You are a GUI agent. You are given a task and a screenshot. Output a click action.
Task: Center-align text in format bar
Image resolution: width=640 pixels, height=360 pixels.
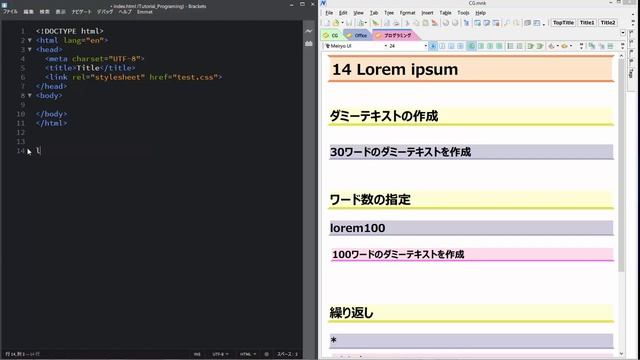tap(480, 46)
